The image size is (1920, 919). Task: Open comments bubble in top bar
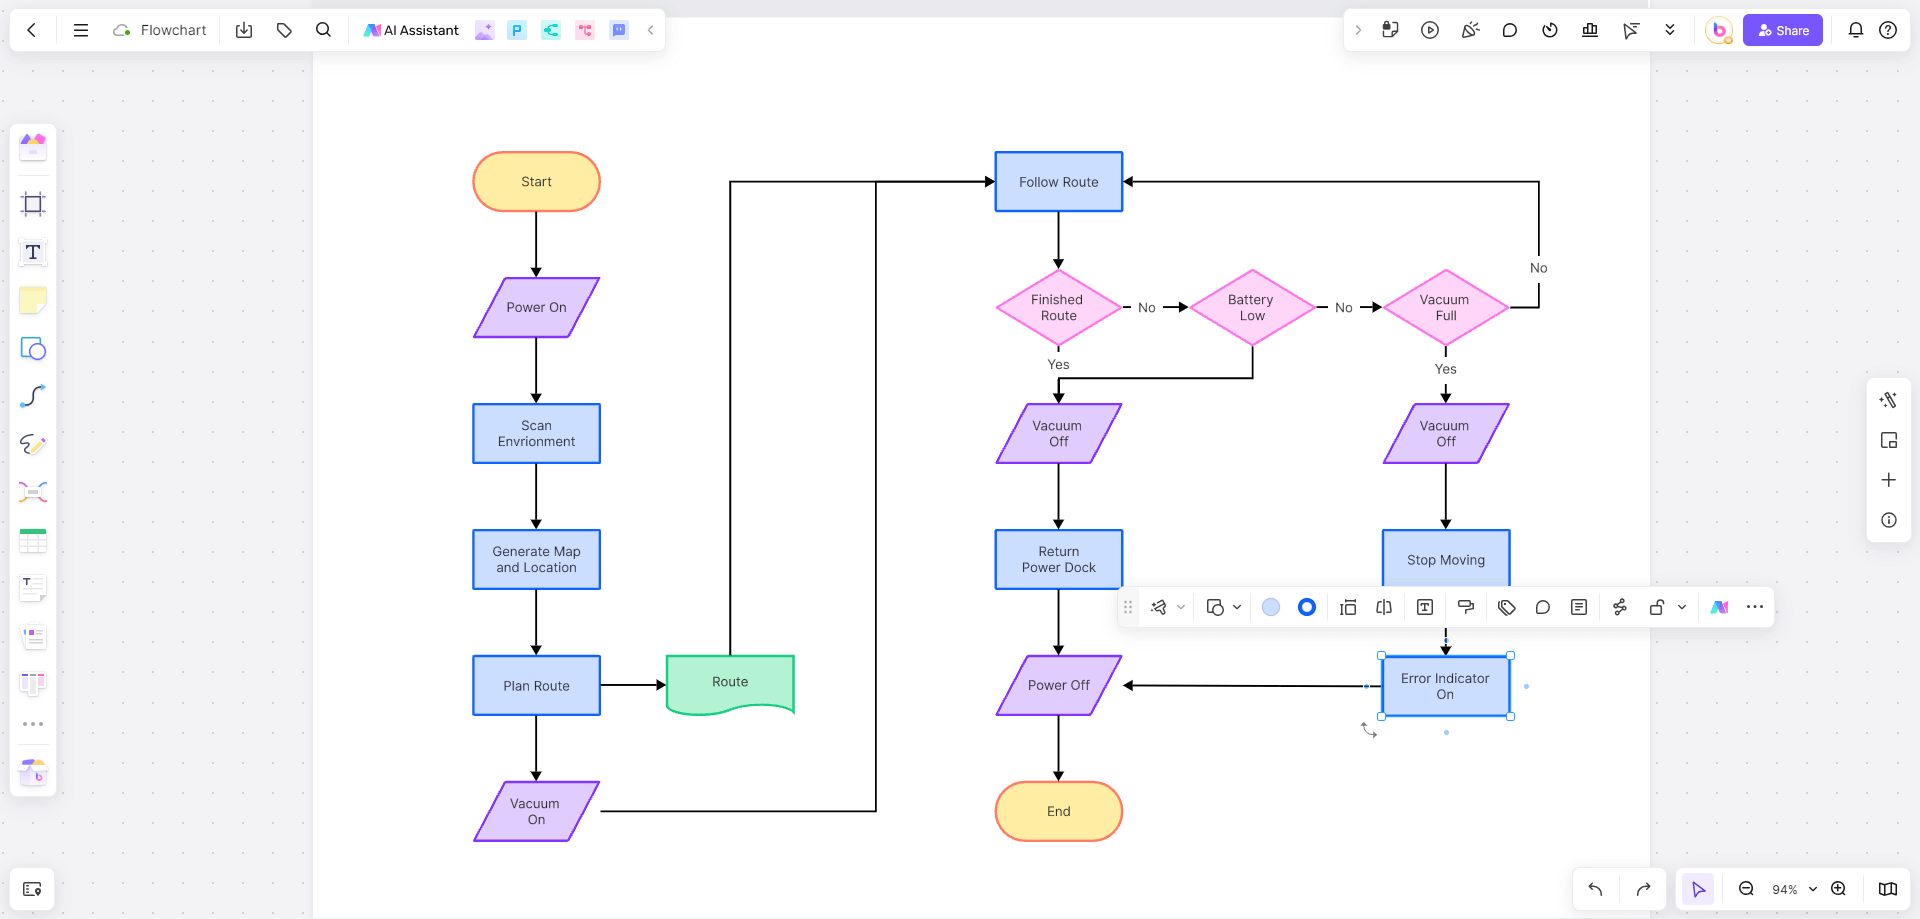pos(1510,30)
